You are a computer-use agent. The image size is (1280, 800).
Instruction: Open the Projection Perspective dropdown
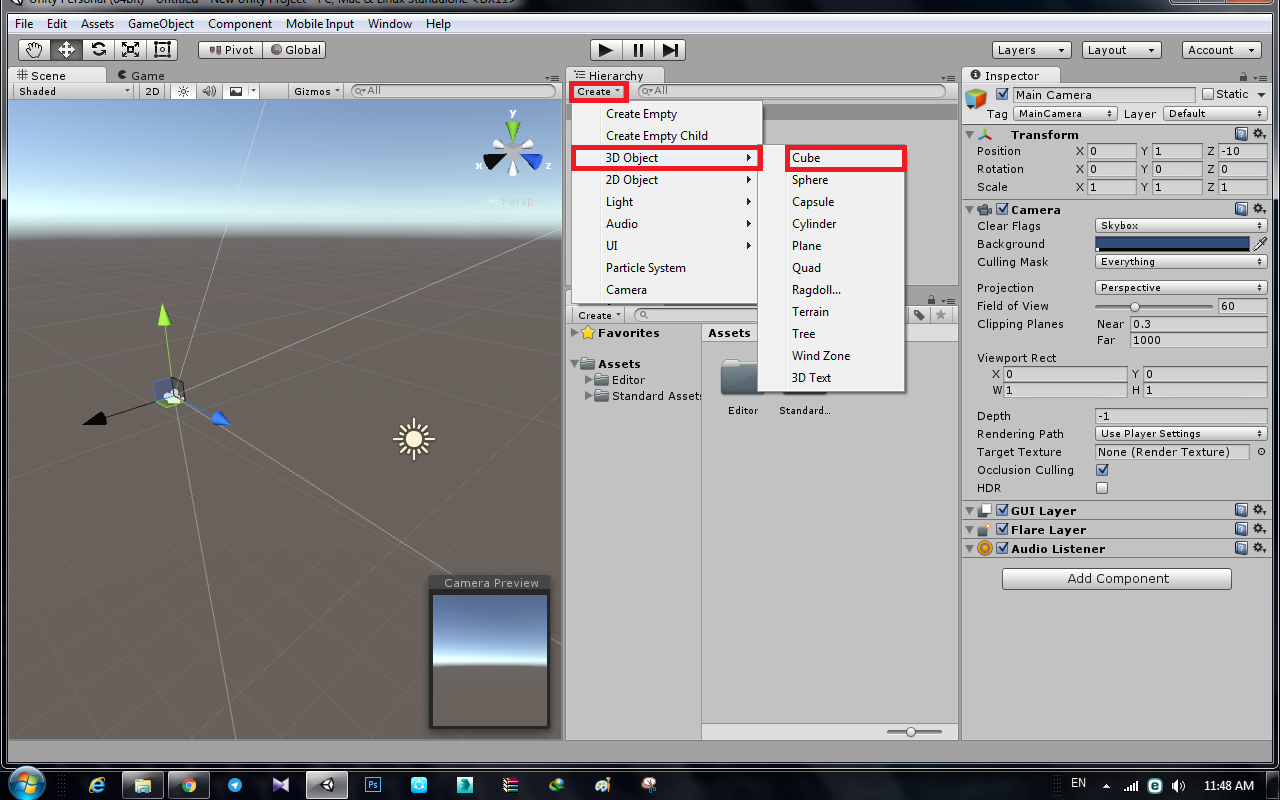[x=1181, y=288]
